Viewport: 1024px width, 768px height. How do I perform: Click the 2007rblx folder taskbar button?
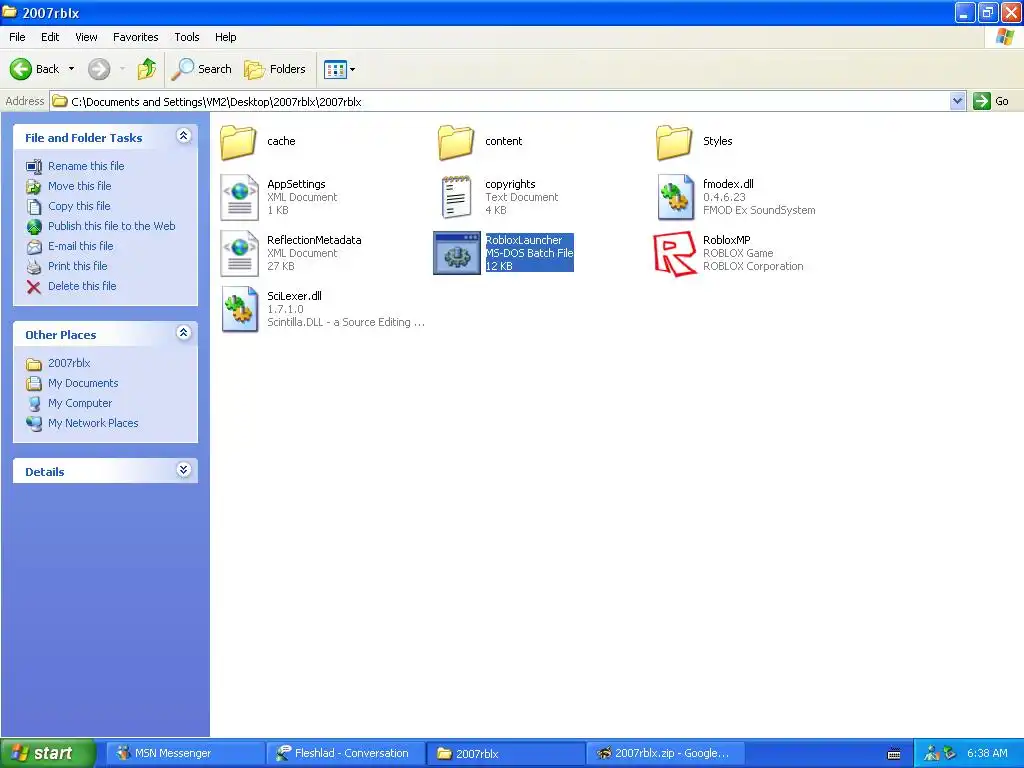coord(505,754)
